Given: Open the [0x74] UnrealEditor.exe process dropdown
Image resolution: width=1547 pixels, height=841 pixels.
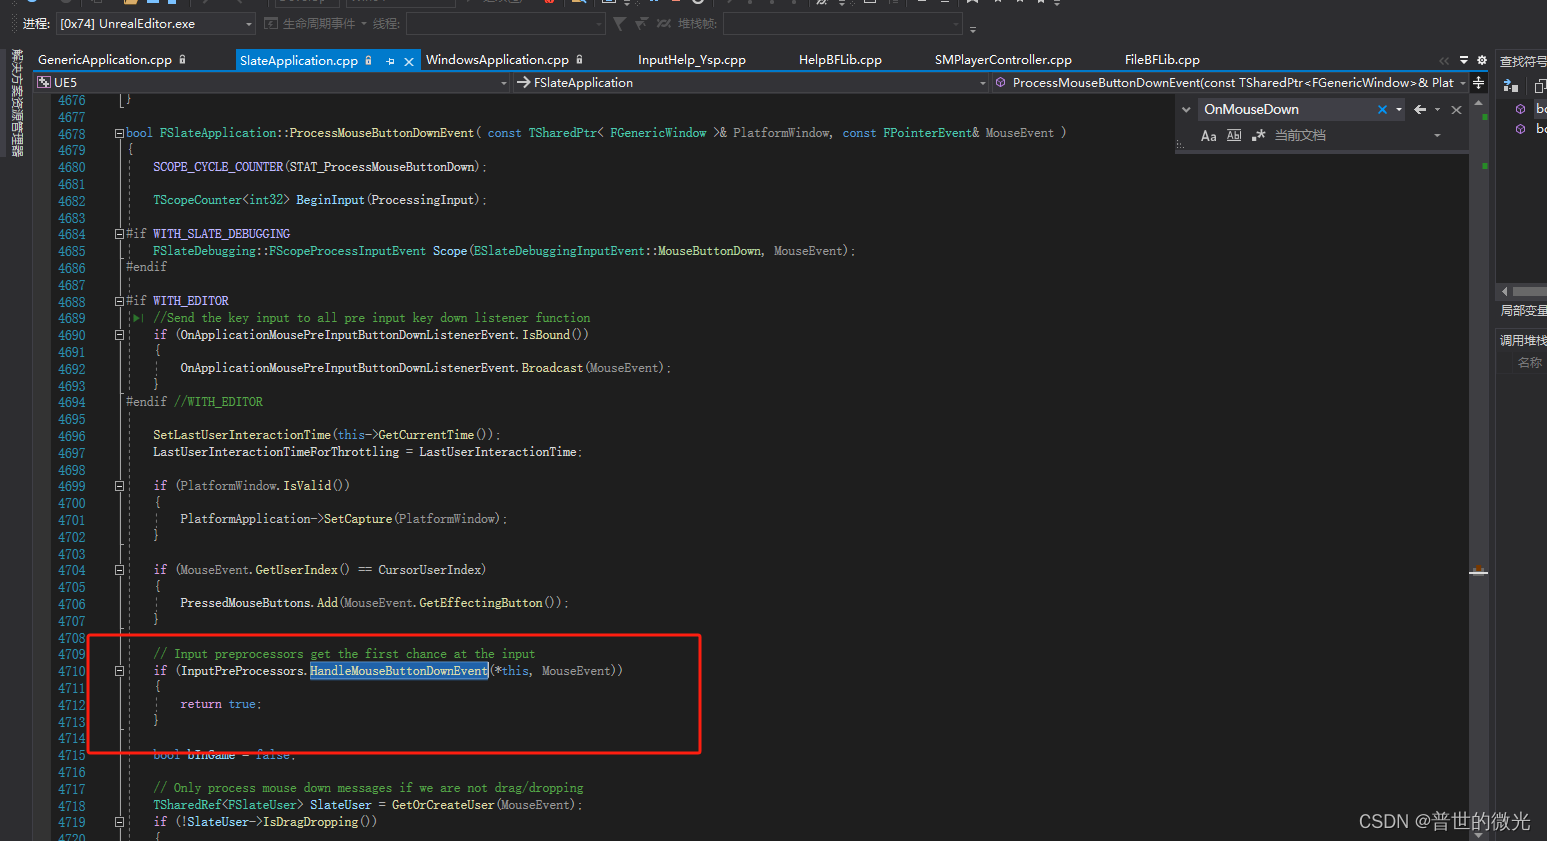Looking at the screenshot, I should pyautogui.click(x=247, y=23).
